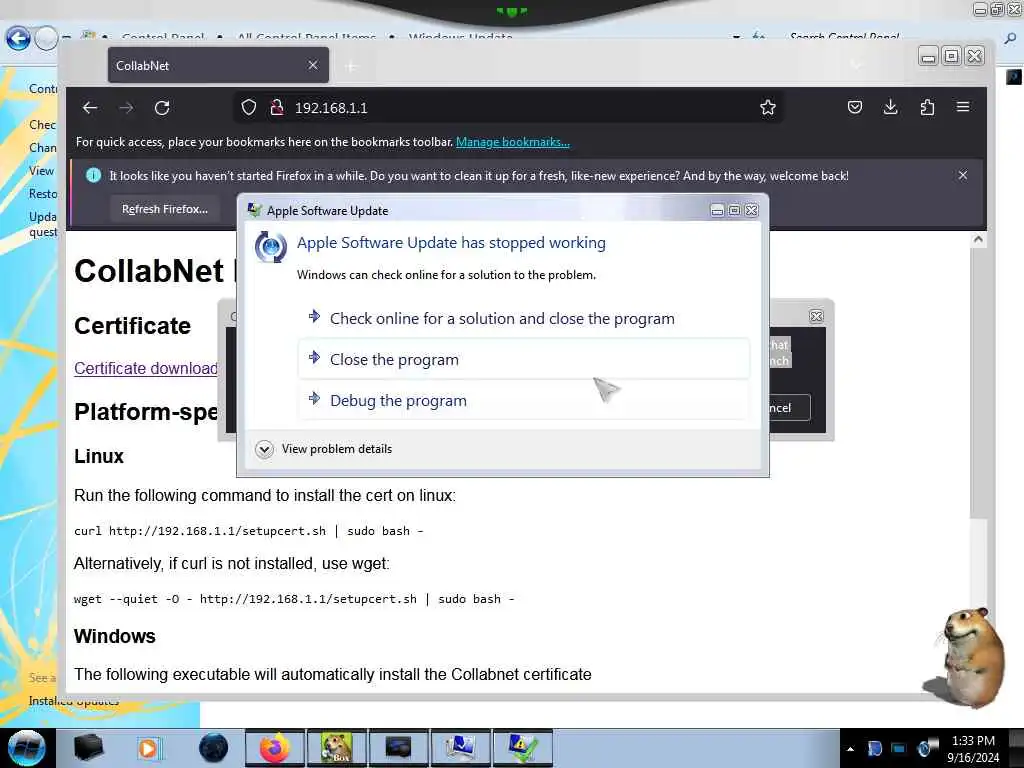Choose Debug the program option

524,400
